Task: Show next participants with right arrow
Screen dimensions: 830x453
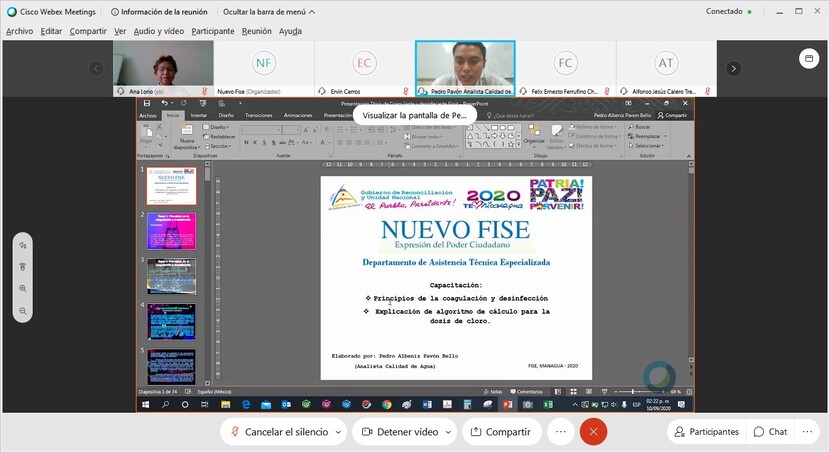Action: coord(733,68)
